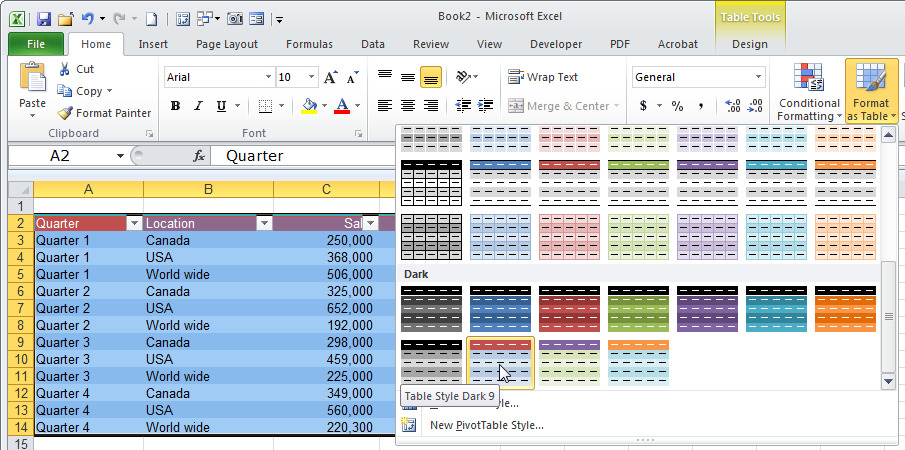Click the Clipboard group dialog launcher
This screenshot has width=905, height=450.
tap(149, 134)
